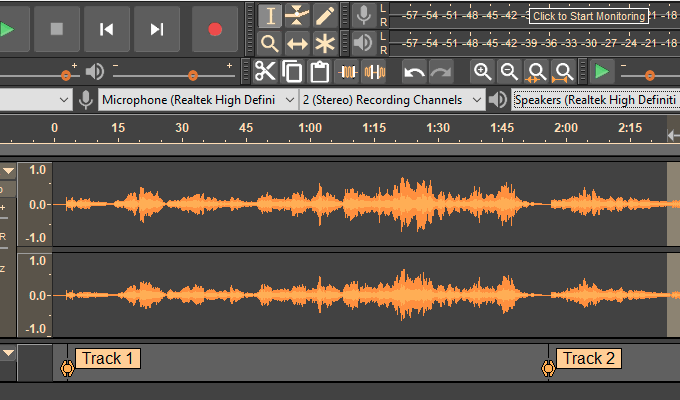This screenshot has width=680, height=400.
Task: Click to Start Monitoring on record meter
Action: [588, 16]
